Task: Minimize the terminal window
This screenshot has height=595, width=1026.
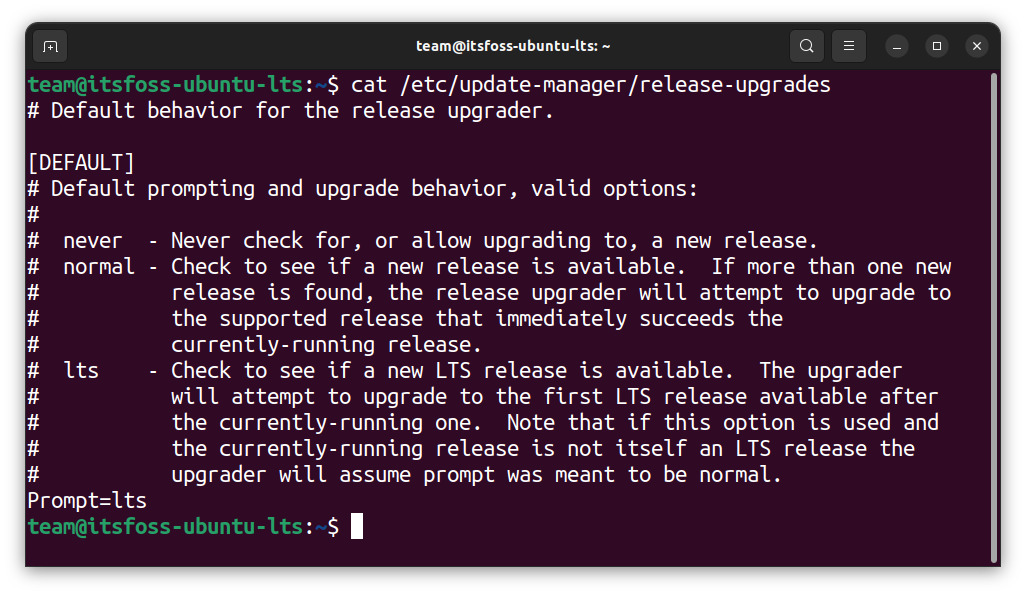Action: point(896,46)
